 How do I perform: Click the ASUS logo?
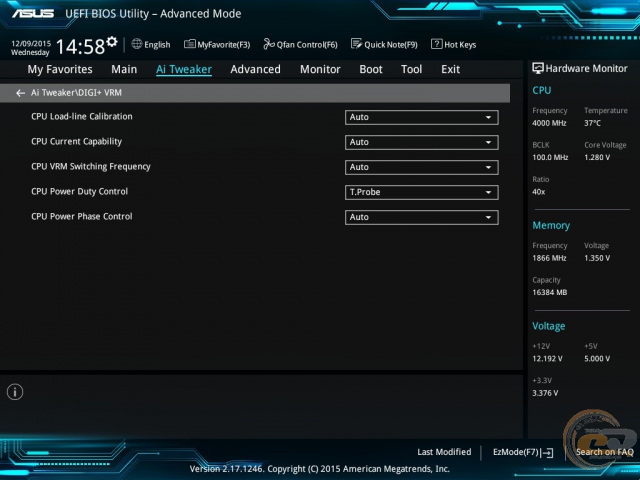pyautogui.click(x=33, y=13)
